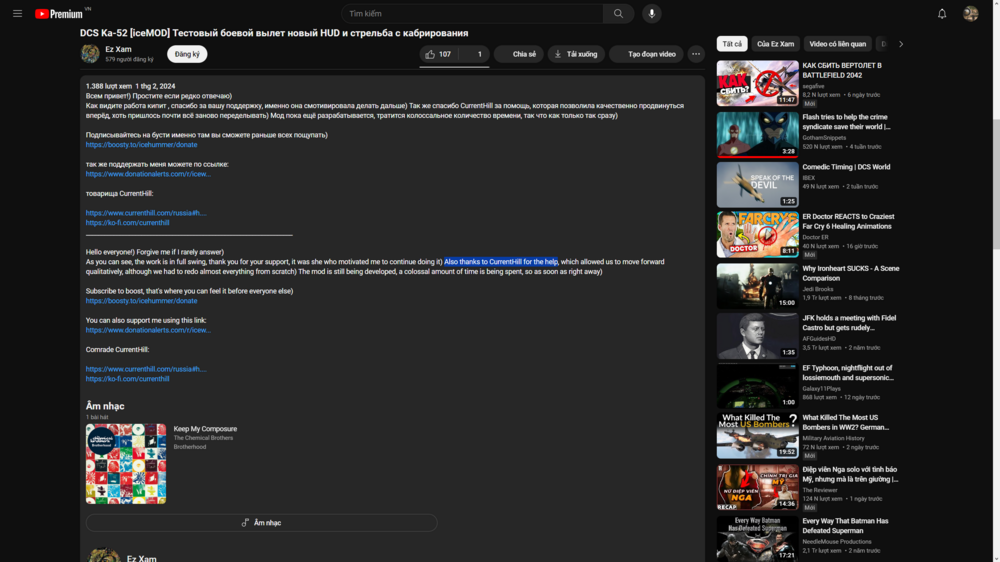Click GothamSnippets channel name
The width and height of the screenshot is (1000, 562).
824,138
